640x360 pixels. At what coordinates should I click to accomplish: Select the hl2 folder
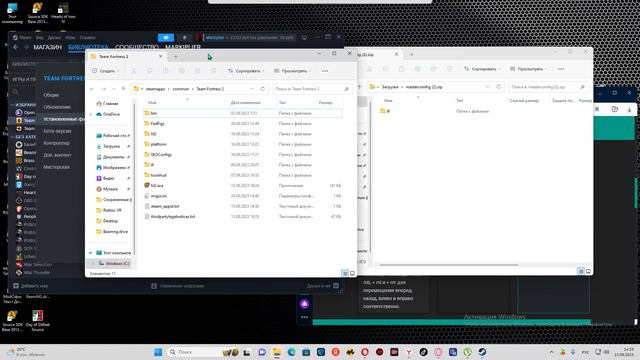(243, 133)
